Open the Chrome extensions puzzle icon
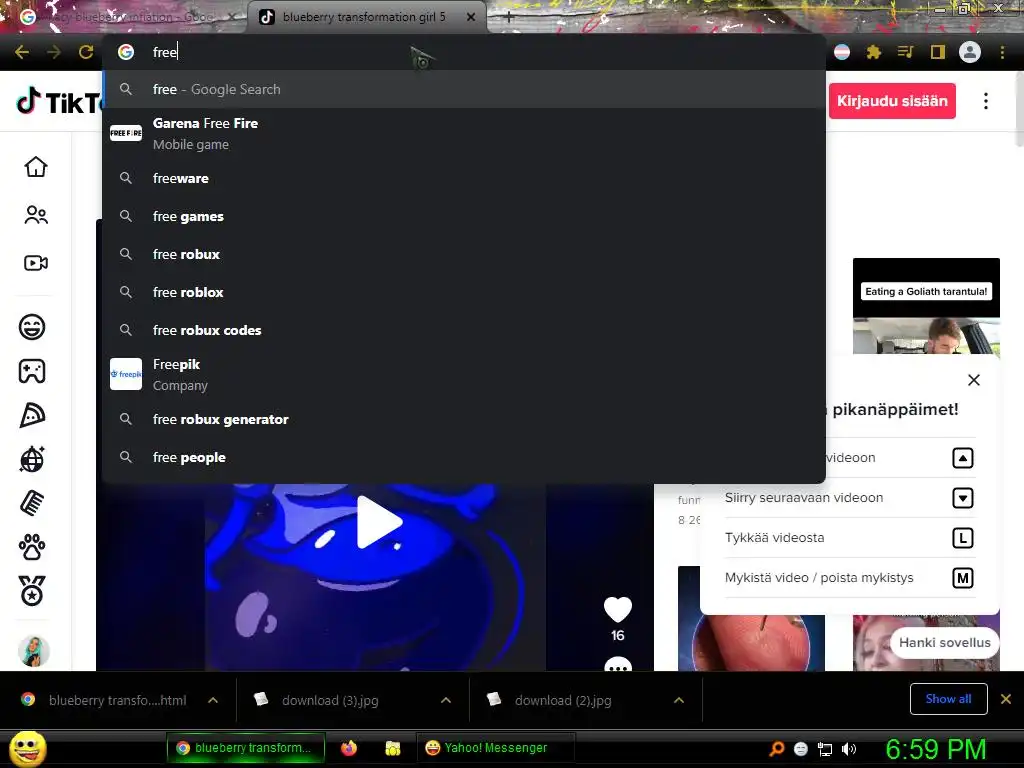 874,52
